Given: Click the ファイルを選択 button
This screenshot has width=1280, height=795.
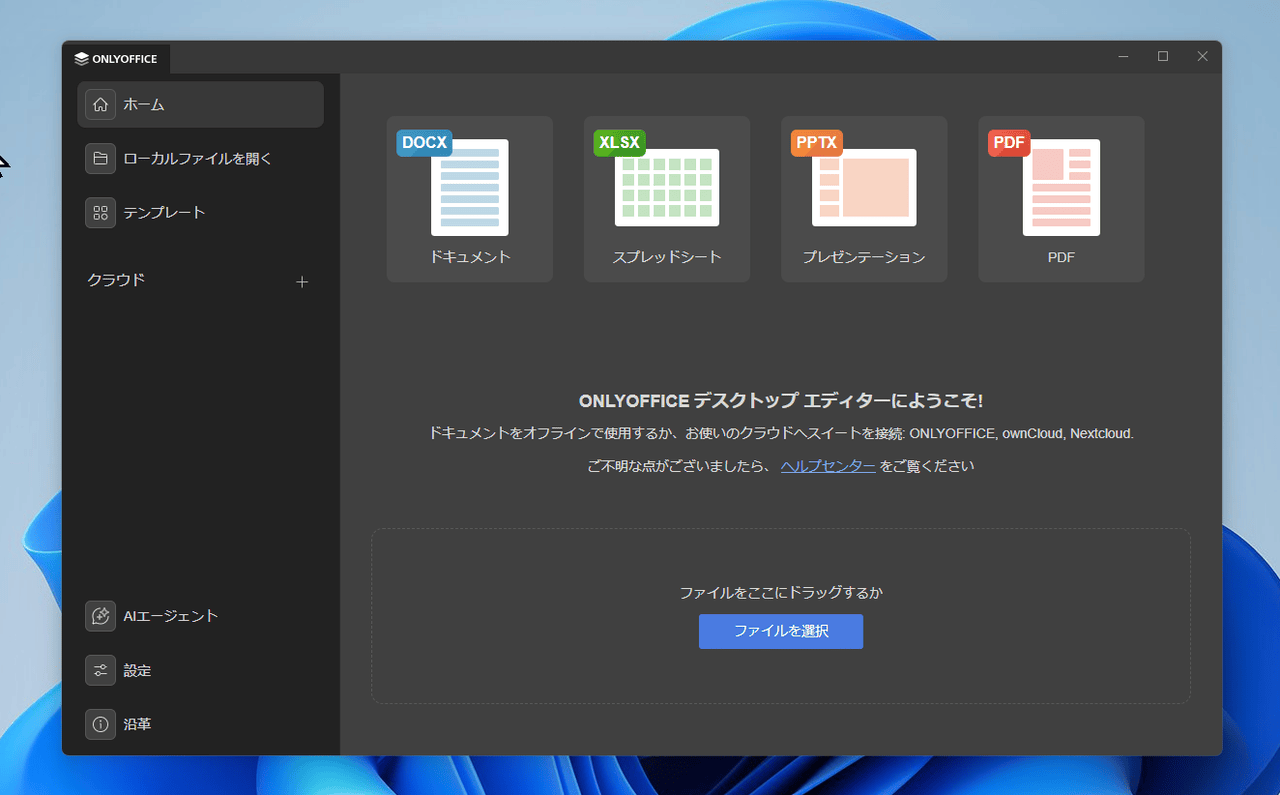Looking at the screenshot, I should (x=781, y=632).
